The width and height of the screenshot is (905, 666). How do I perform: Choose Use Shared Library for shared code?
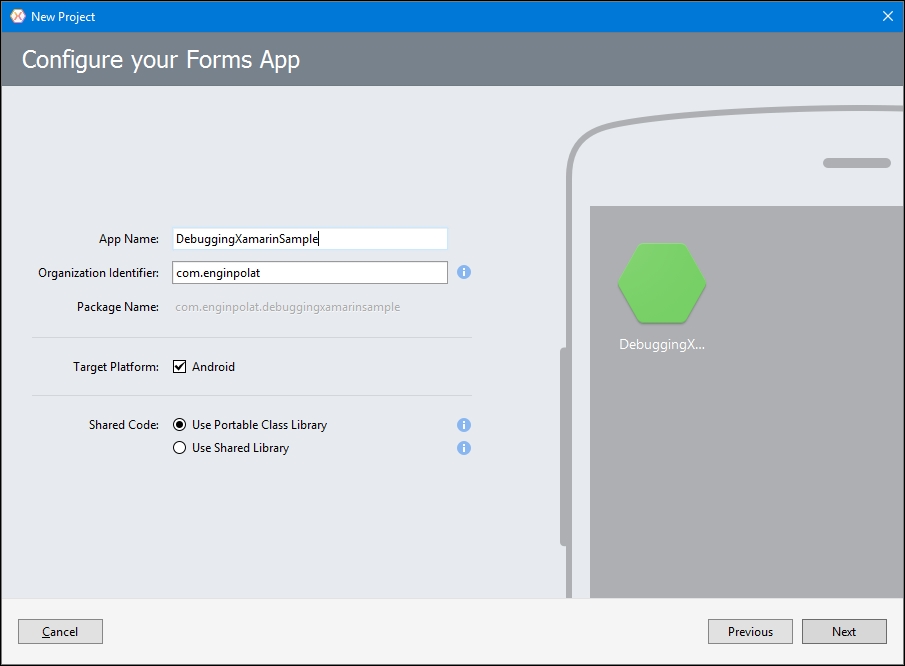tap(179, 448)
